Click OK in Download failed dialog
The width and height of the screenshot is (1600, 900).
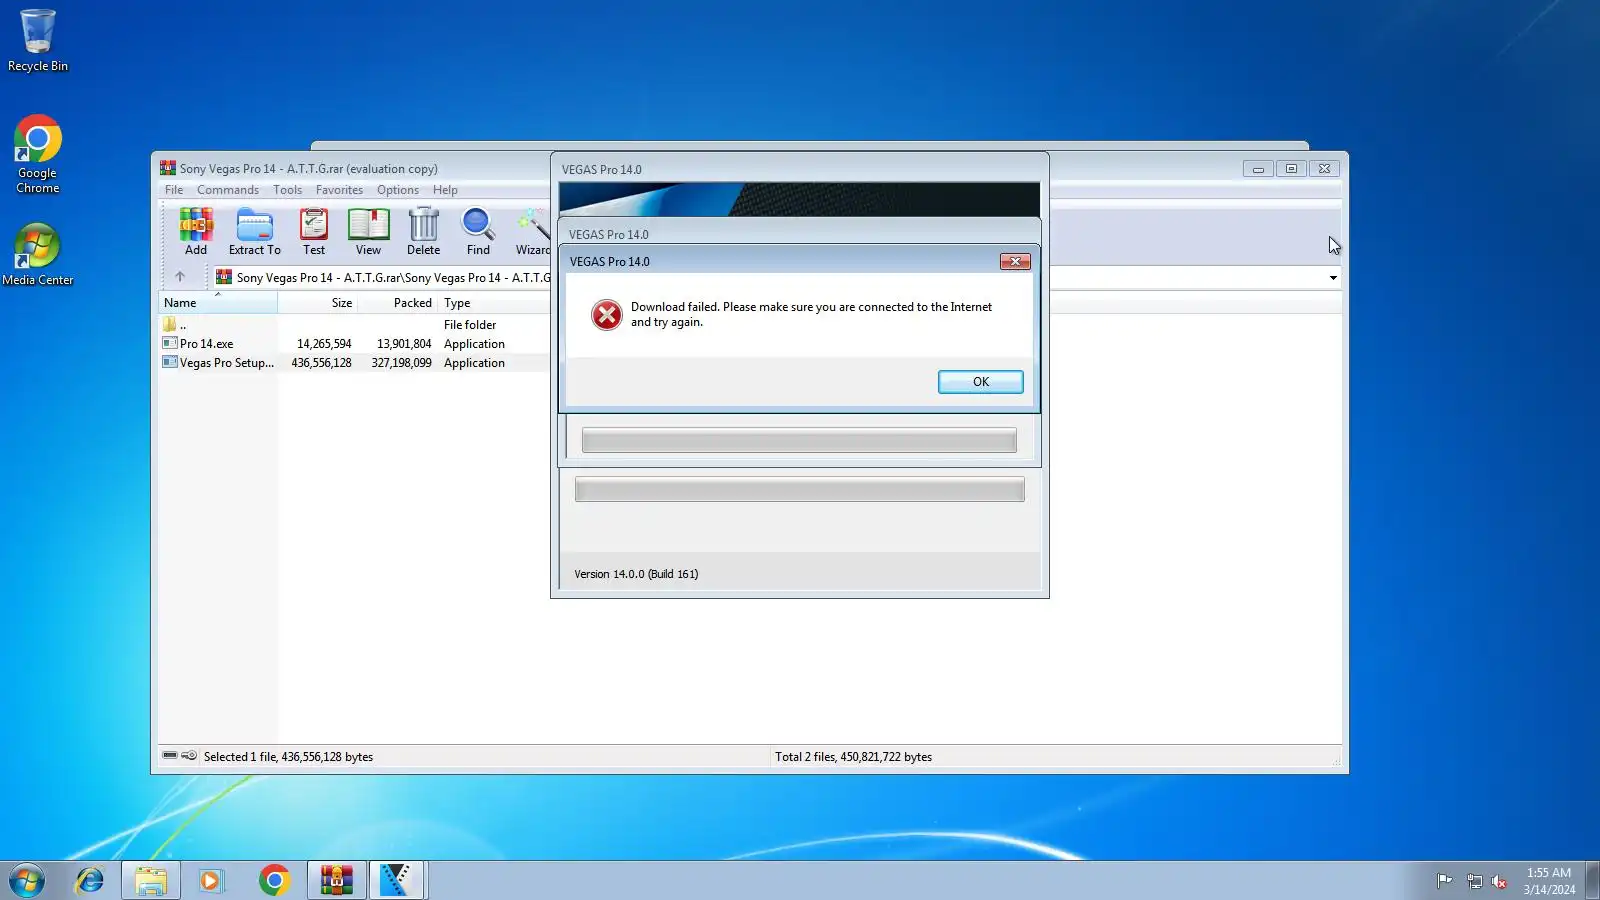(980, 382)
